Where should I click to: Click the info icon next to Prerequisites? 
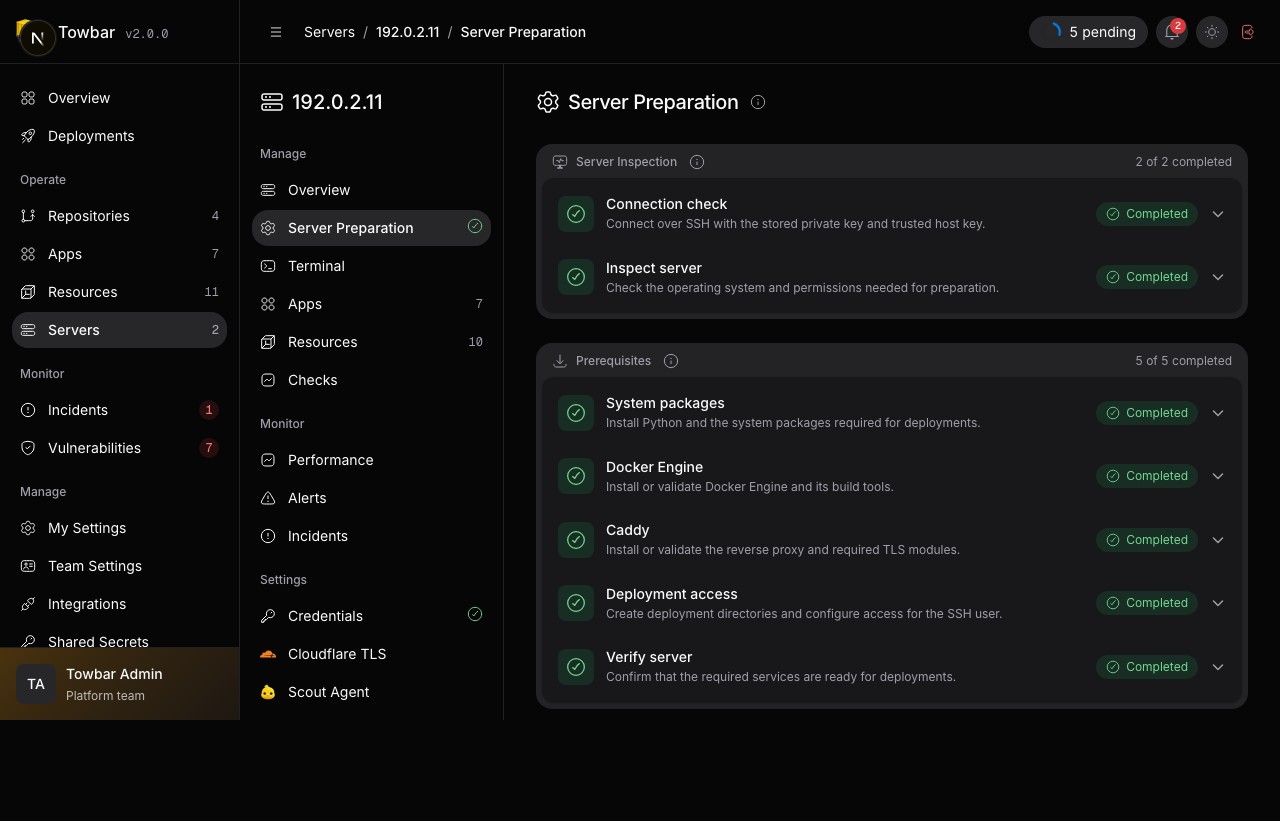[671, 361]
